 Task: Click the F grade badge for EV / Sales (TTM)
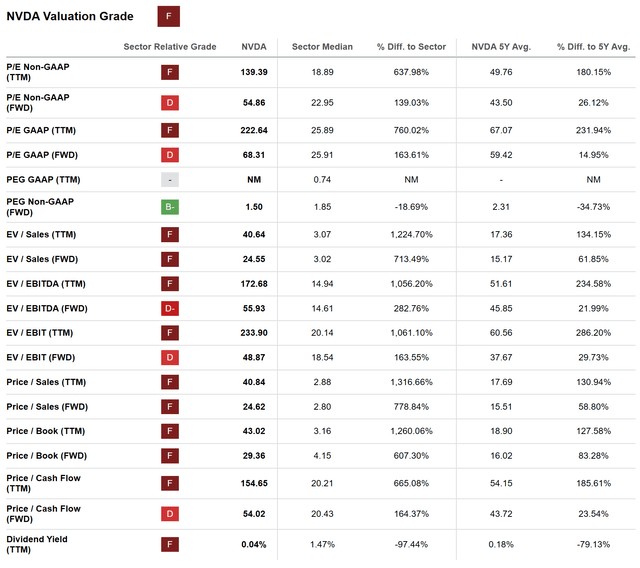(x=170, y=236)
